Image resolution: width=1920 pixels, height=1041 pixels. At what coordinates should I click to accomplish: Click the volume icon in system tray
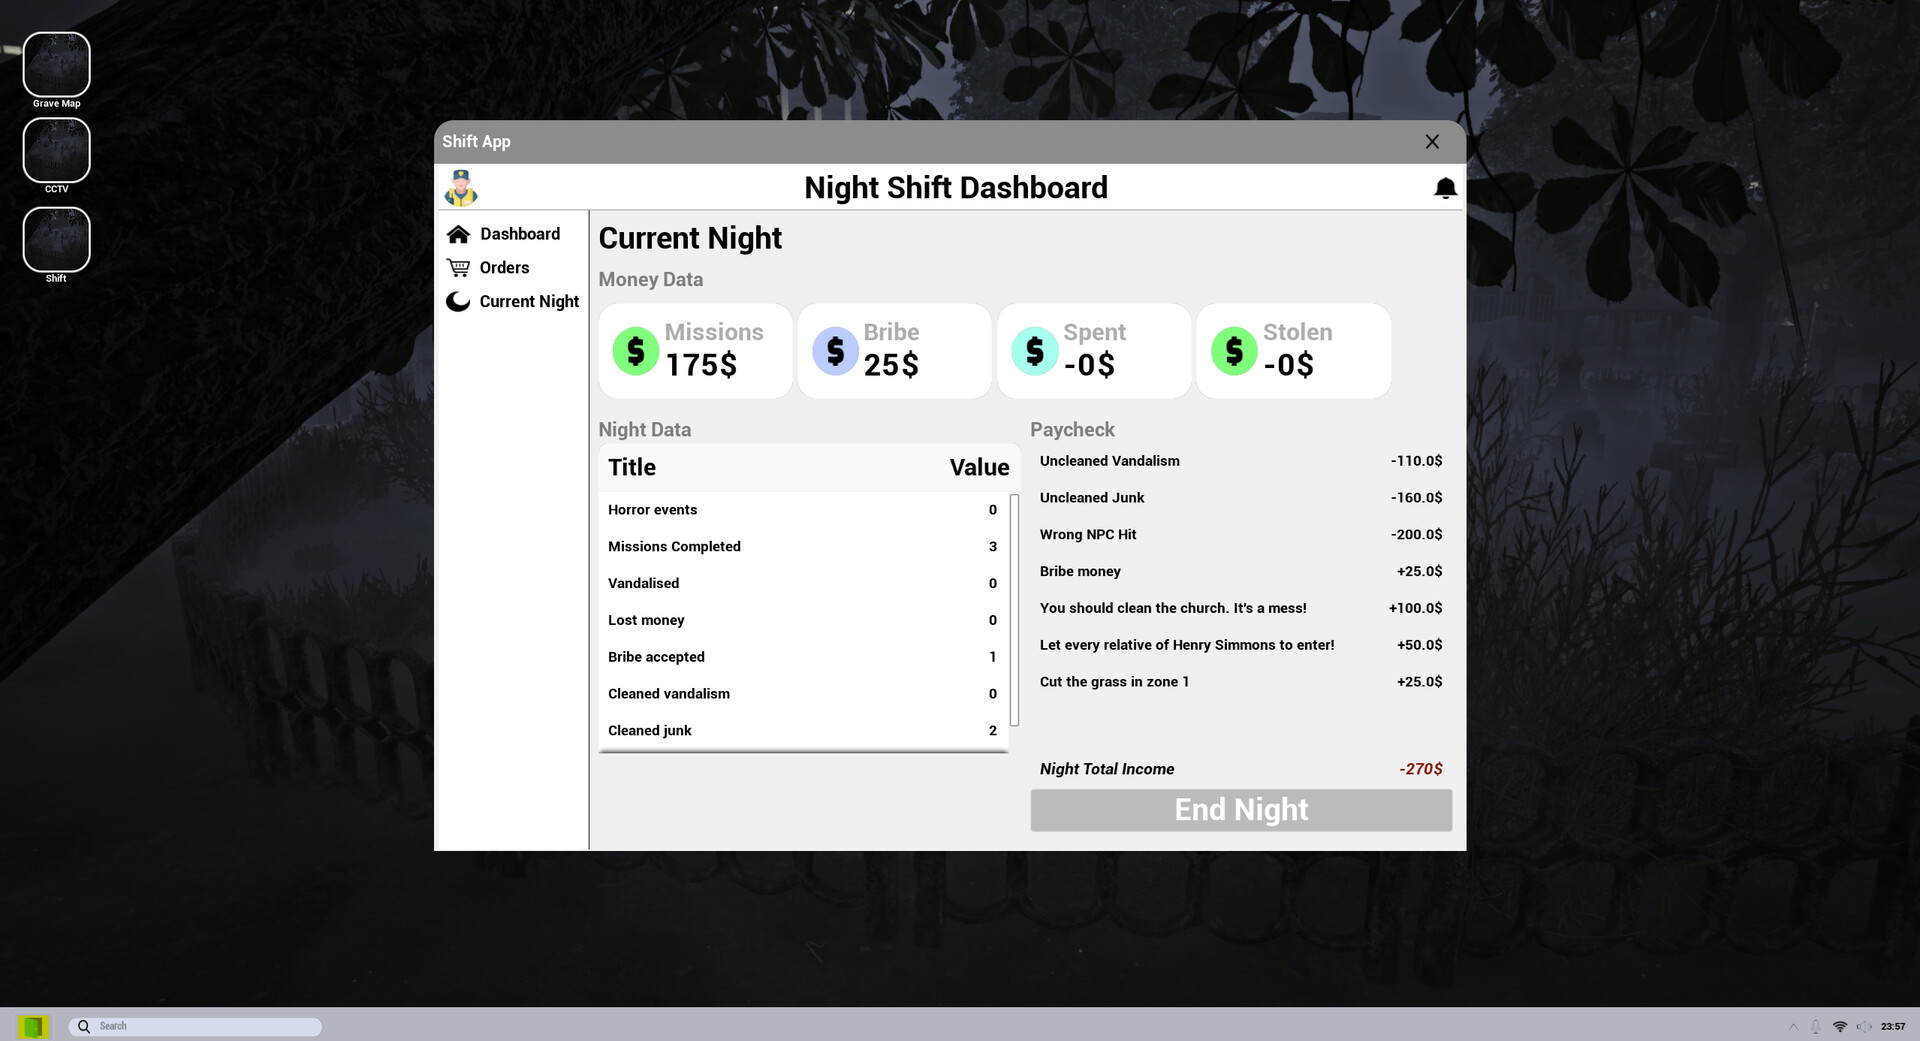click(1865, 1026)
